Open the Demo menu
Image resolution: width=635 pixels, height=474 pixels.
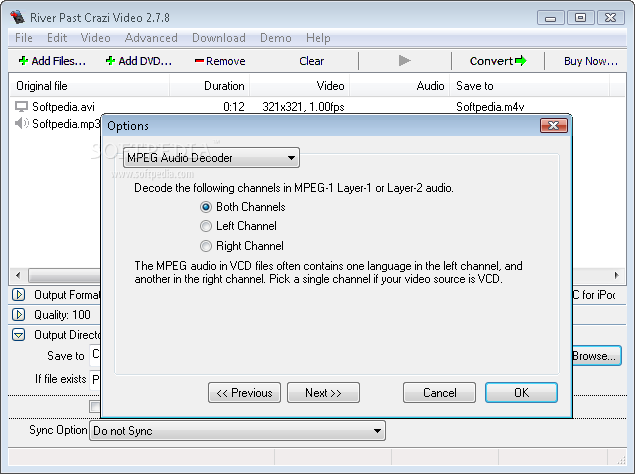click(276, 38)
